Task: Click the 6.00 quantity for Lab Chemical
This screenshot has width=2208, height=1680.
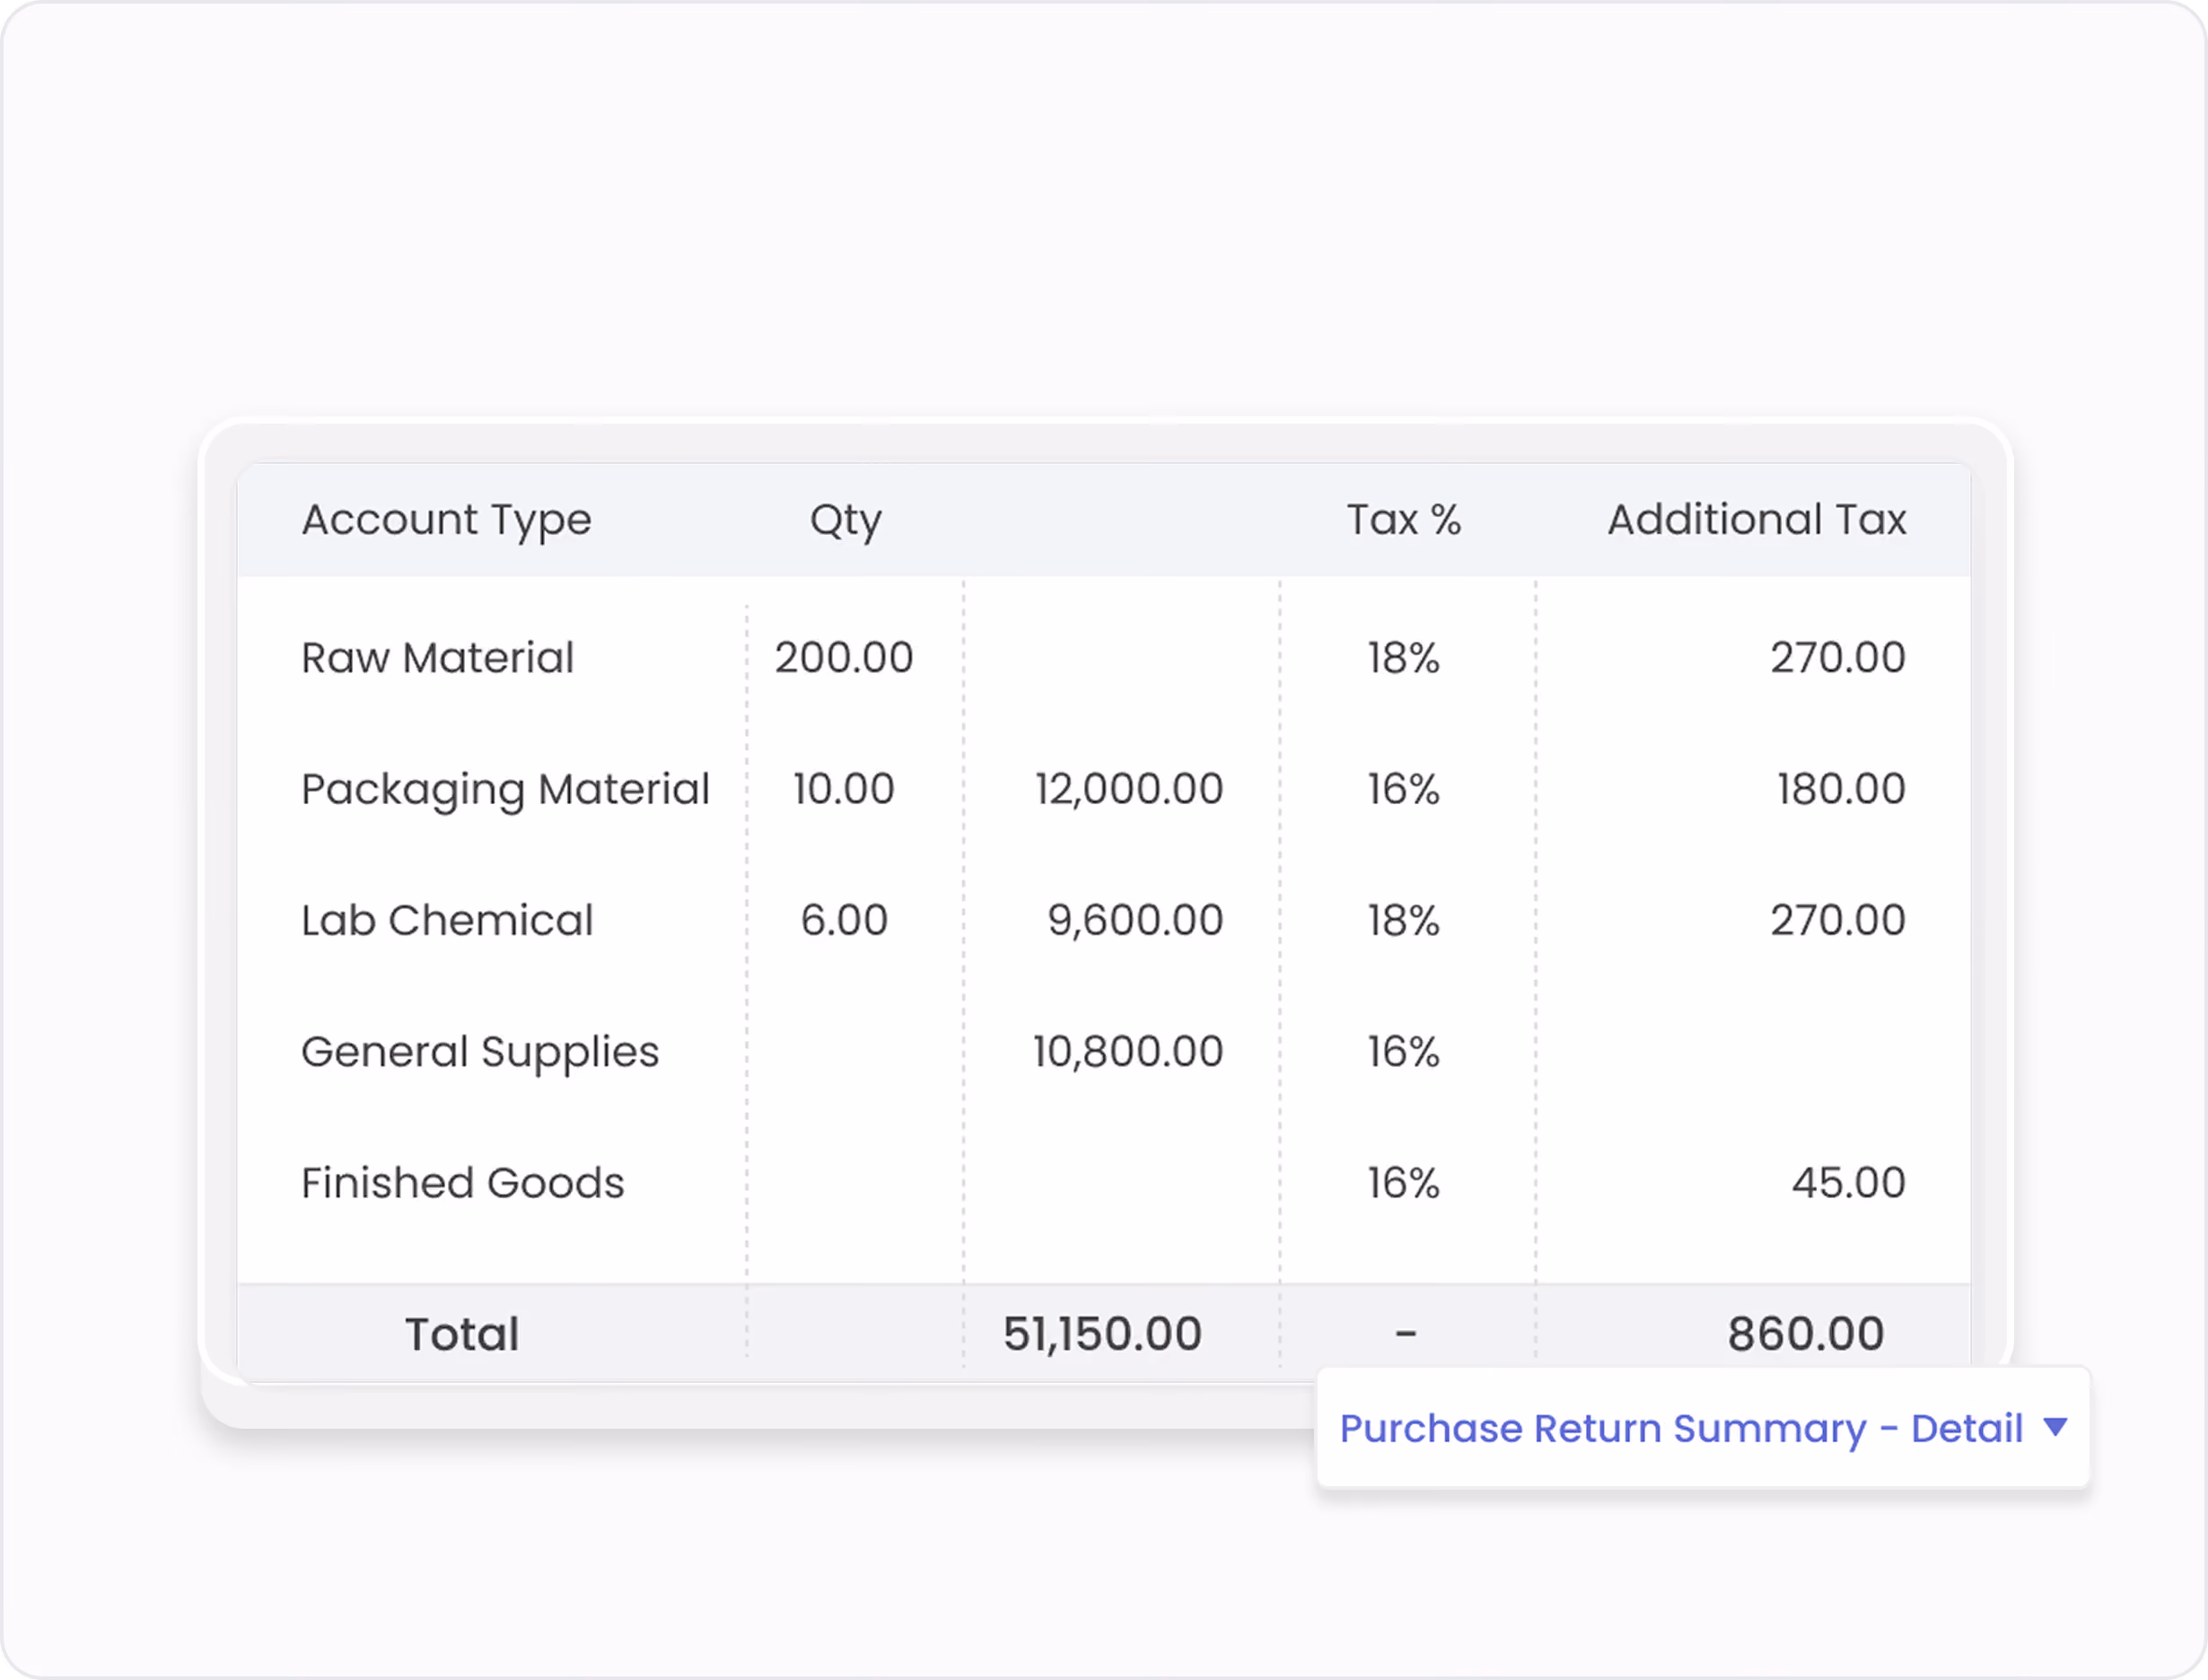Action: tap(844, 920)
